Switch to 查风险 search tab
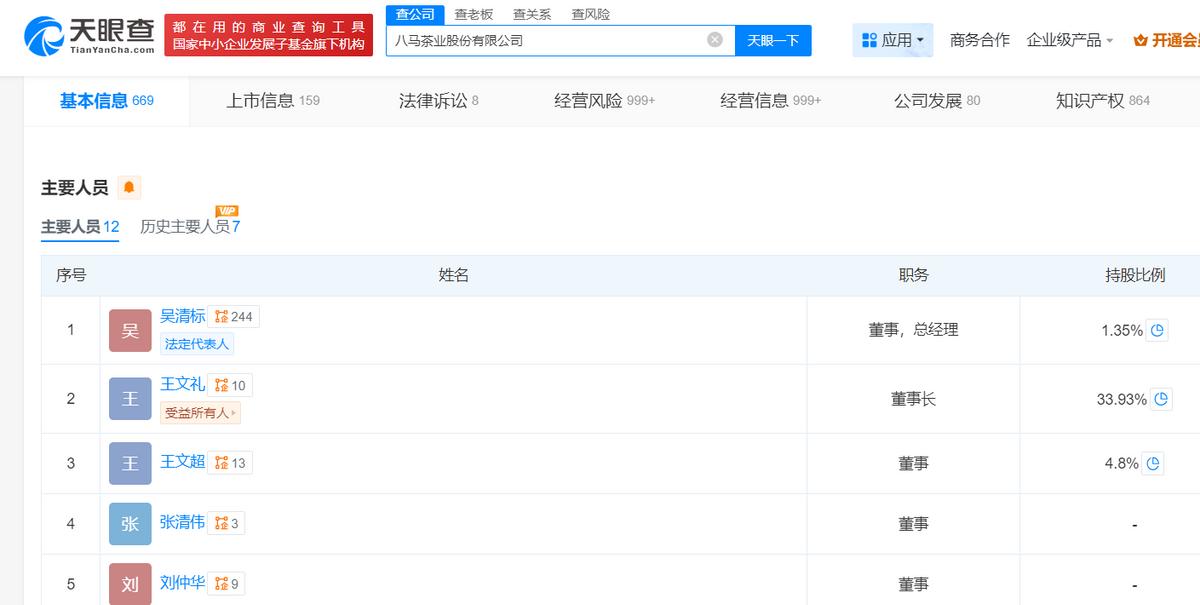The width and height of the screenshot is (1200, 605). click(x=591, y=14)
